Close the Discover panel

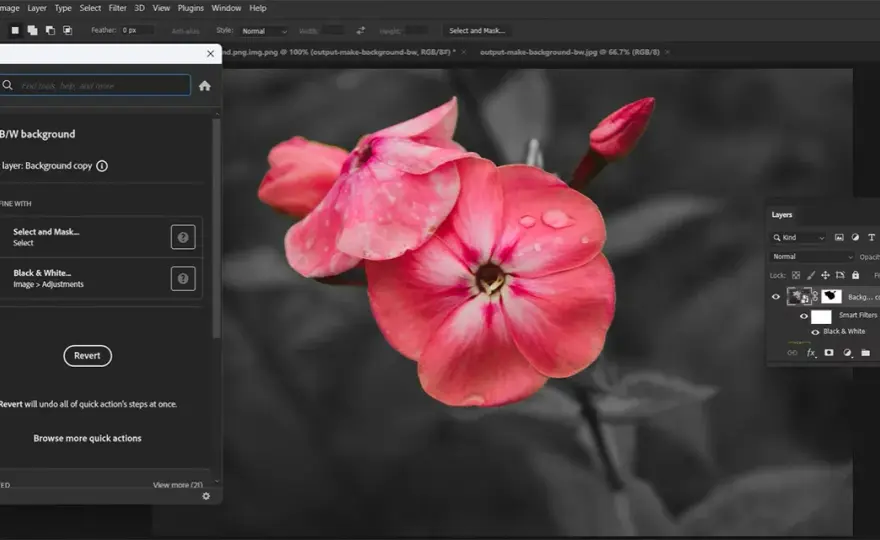click(x=210, y=54)
